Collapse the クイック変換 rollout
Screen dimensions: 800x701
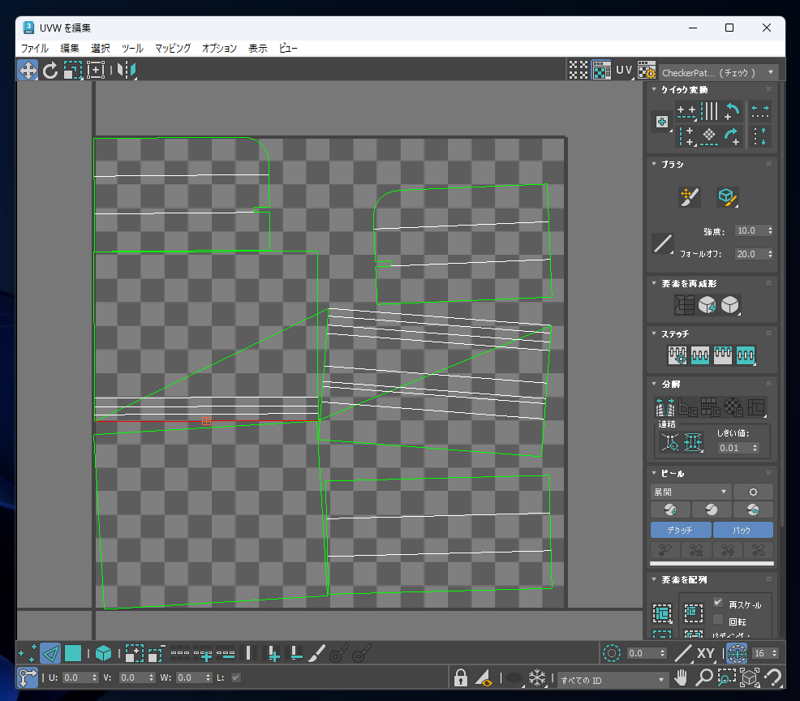tap(654, 89)
